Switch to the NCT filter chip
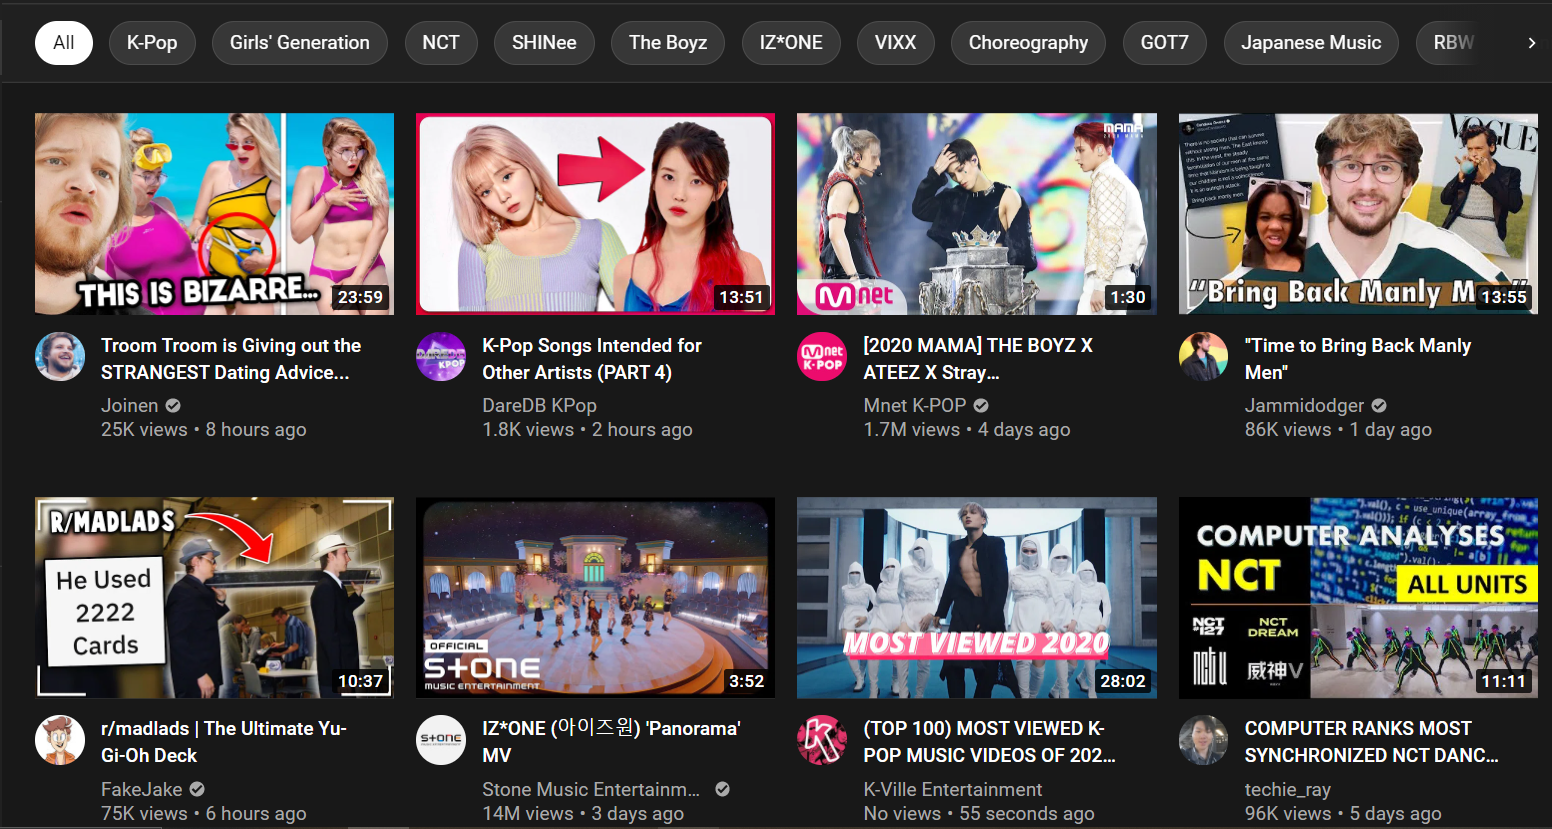Image resolution: width=1552 pixels, height=829 pixels. [x=441, y=43]
